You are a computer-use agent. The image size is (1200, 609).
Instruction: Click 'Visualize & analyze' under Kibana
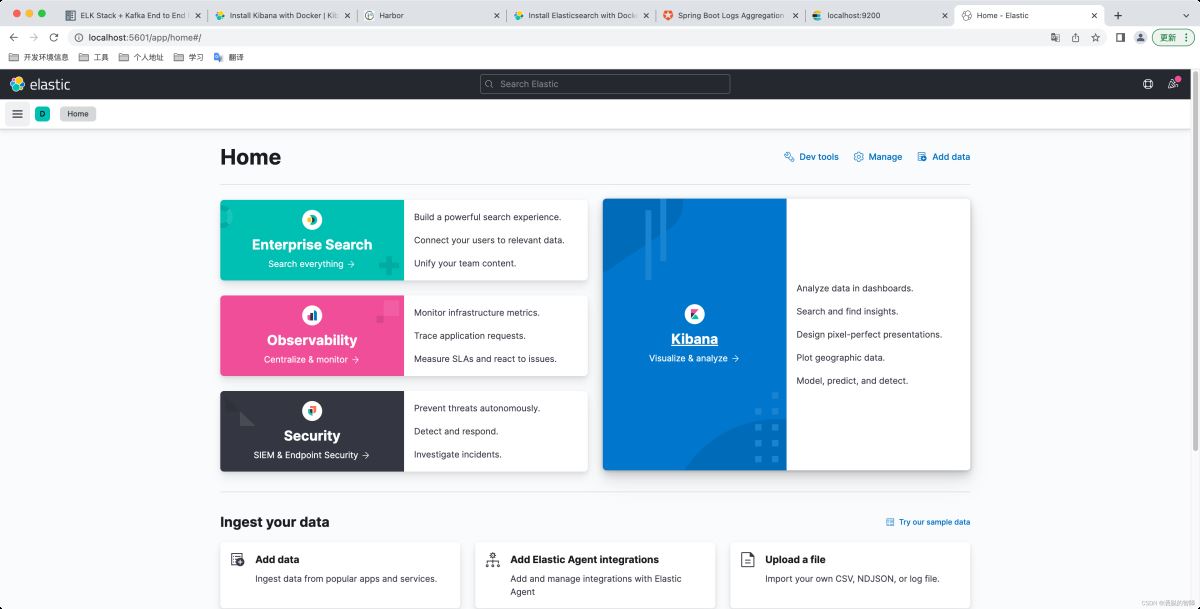click(x=694, y=358)
